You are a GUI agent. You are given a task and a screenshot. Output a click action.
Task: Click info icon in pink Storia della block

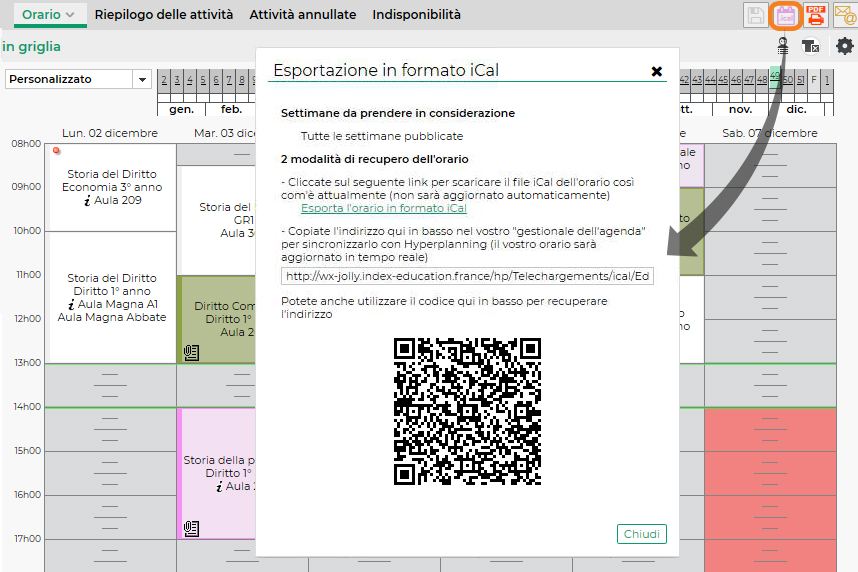point(219,487)
